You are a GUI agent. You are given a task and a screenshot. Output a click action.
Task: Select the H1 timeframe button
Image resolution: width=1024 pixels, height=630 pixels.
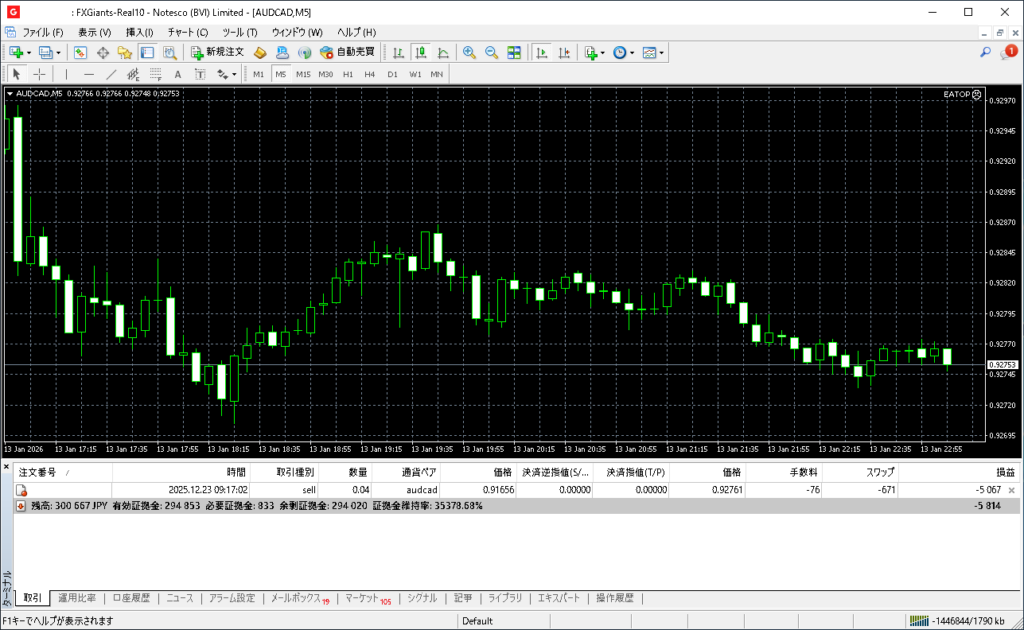(x=348, y=74)
